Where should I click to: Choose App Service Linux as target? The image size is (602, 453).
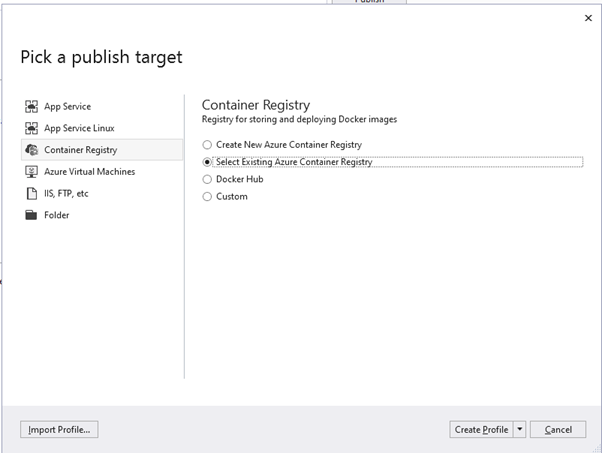point(102,128)
